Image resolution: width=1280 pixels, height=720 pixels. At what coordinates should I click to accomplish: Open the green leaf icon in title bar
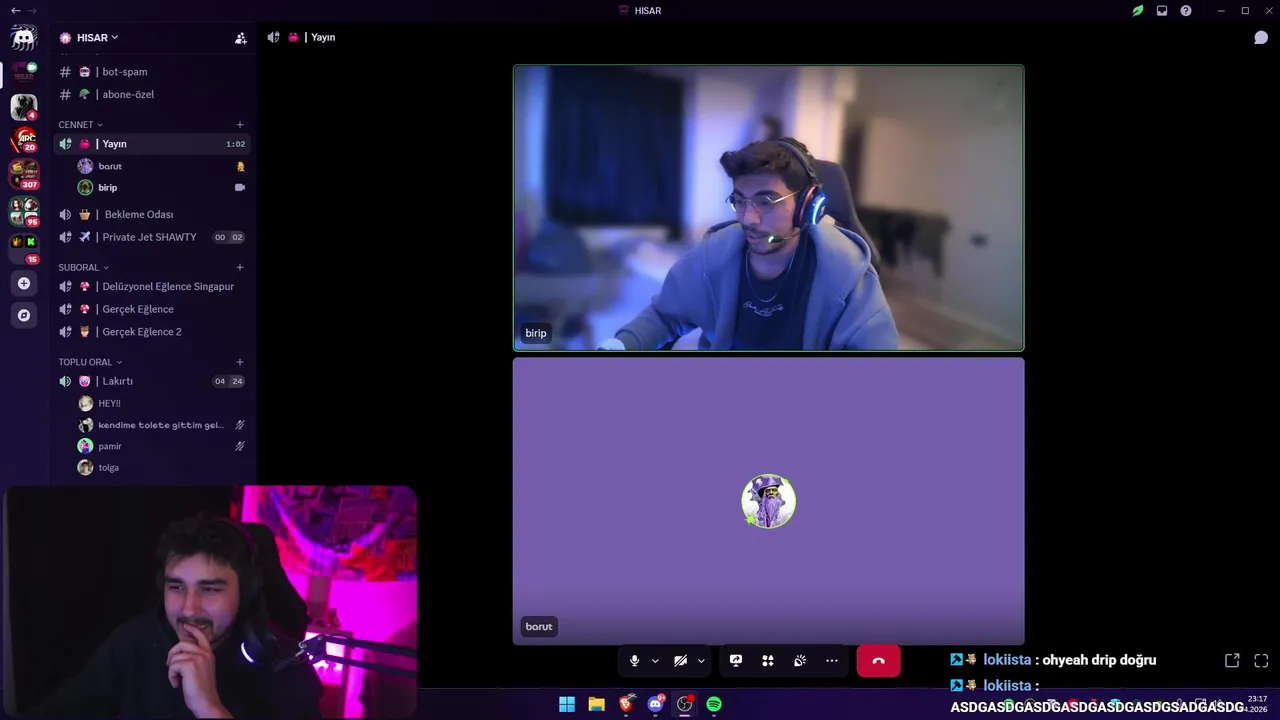point(1137,11)
